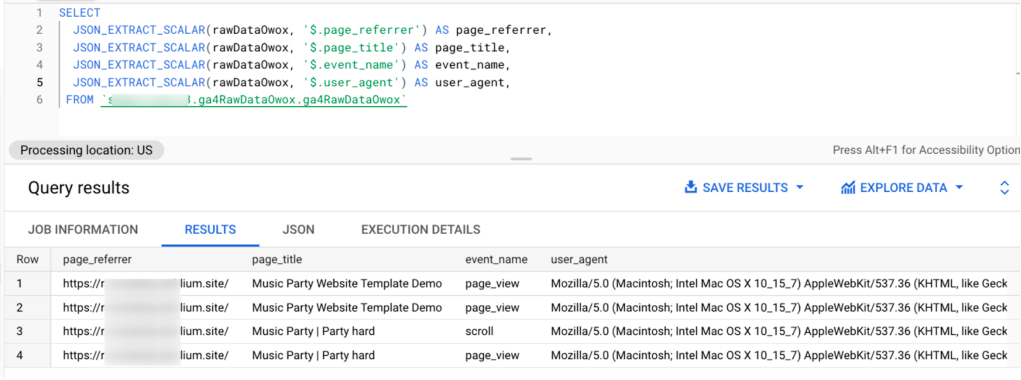Viewport: 1021px width, 380px height.
Task: Switch to the Execution Details tab
Action: pos(421,230)
